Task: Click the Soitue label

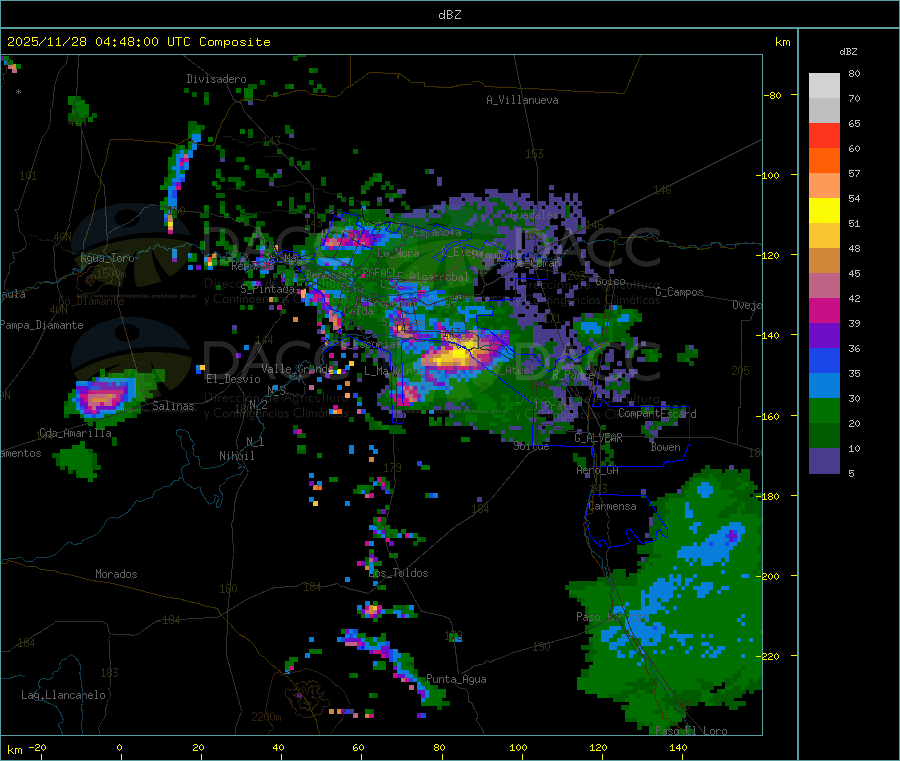Action: pos(531,446)
